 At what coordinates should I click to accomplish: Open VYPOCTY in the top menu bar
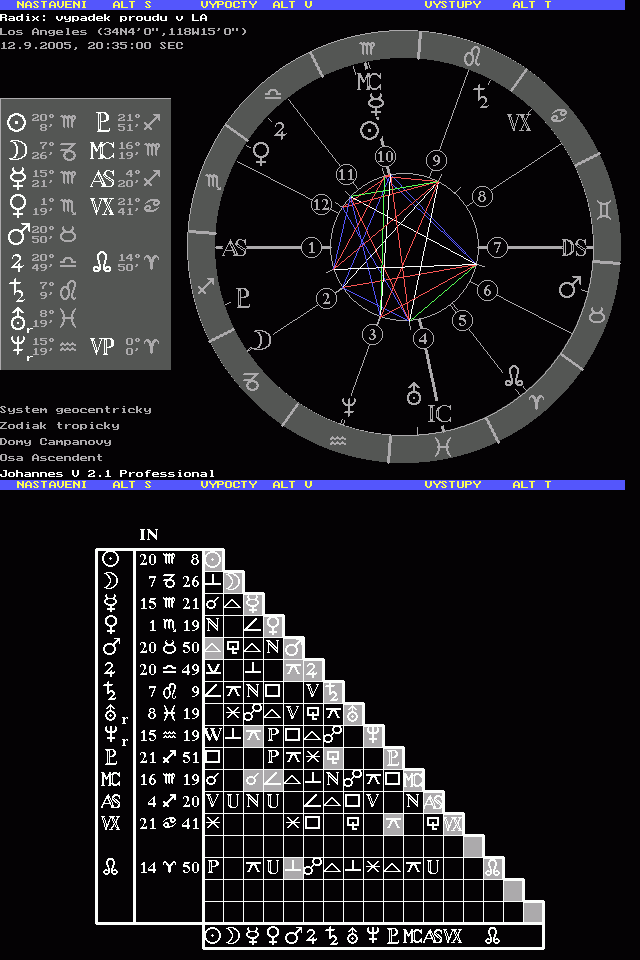pyautogui.click(x=229, y=5)
